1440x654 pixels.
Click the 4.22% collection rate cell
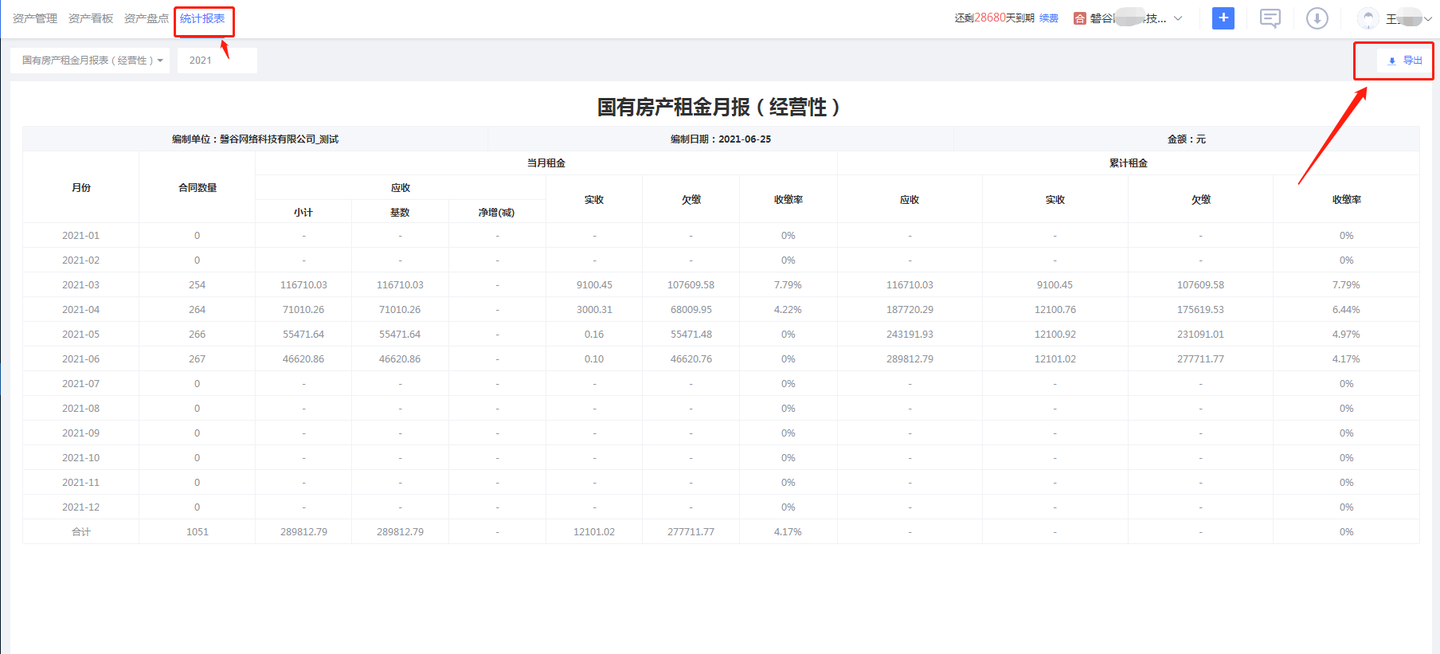click(x=788, y=310)
